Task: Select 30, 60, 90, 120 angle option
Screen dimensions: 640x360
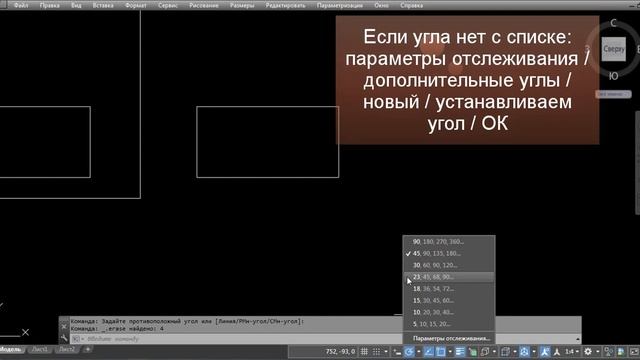Action: [x=449, y=265]
